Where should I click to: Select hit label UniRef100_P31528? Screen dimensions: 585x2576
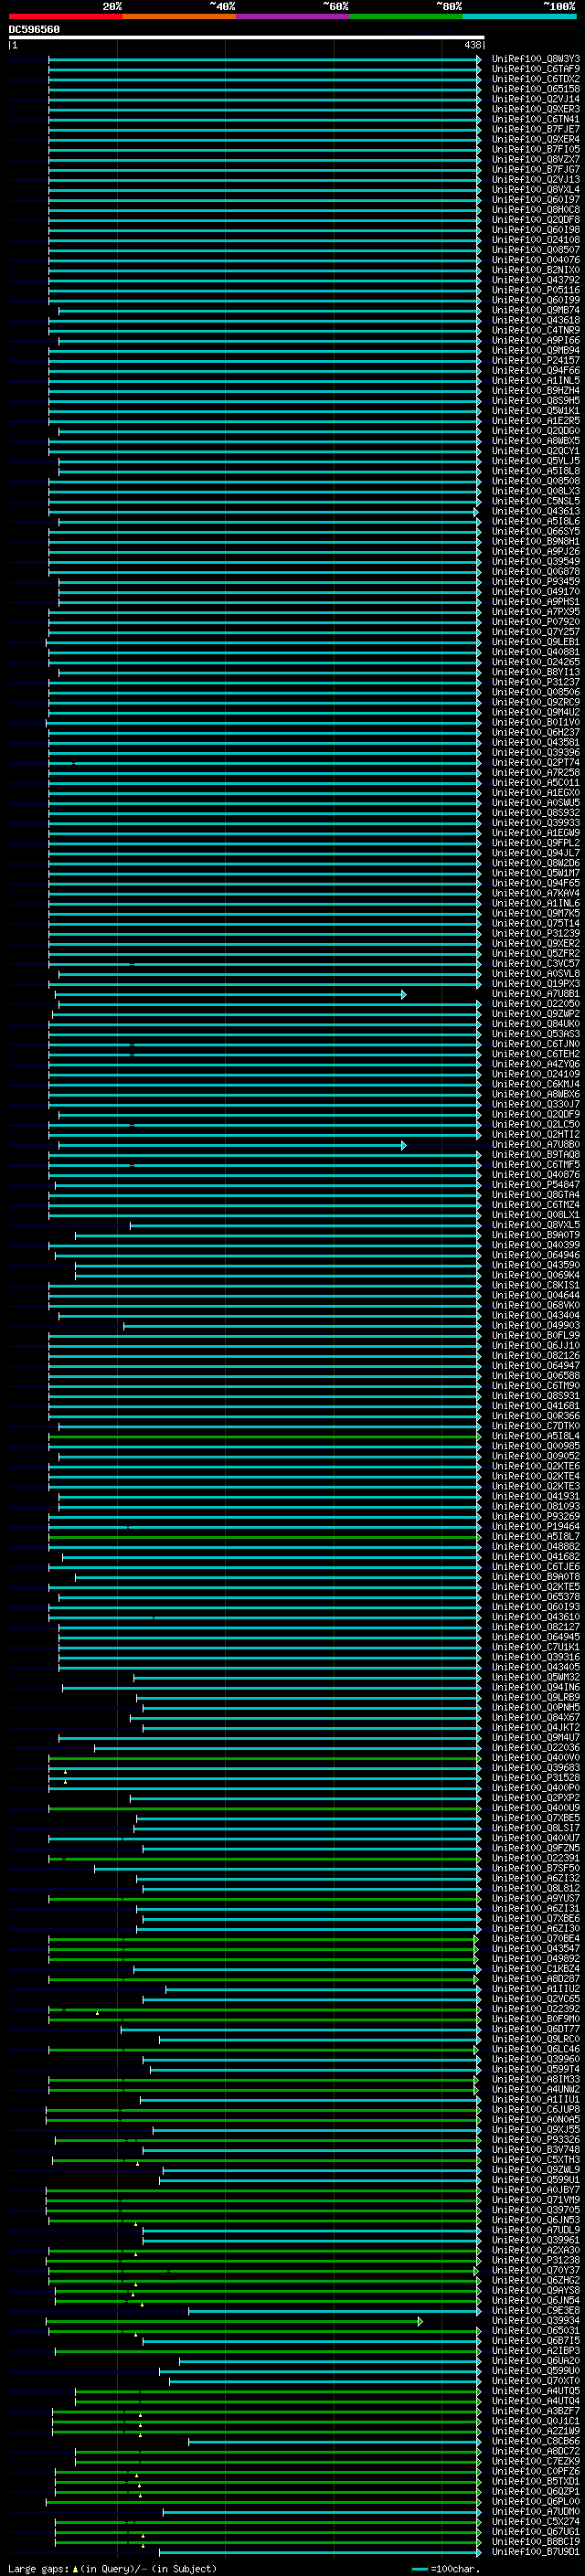pyautogui.click(x=536, y=1777)
